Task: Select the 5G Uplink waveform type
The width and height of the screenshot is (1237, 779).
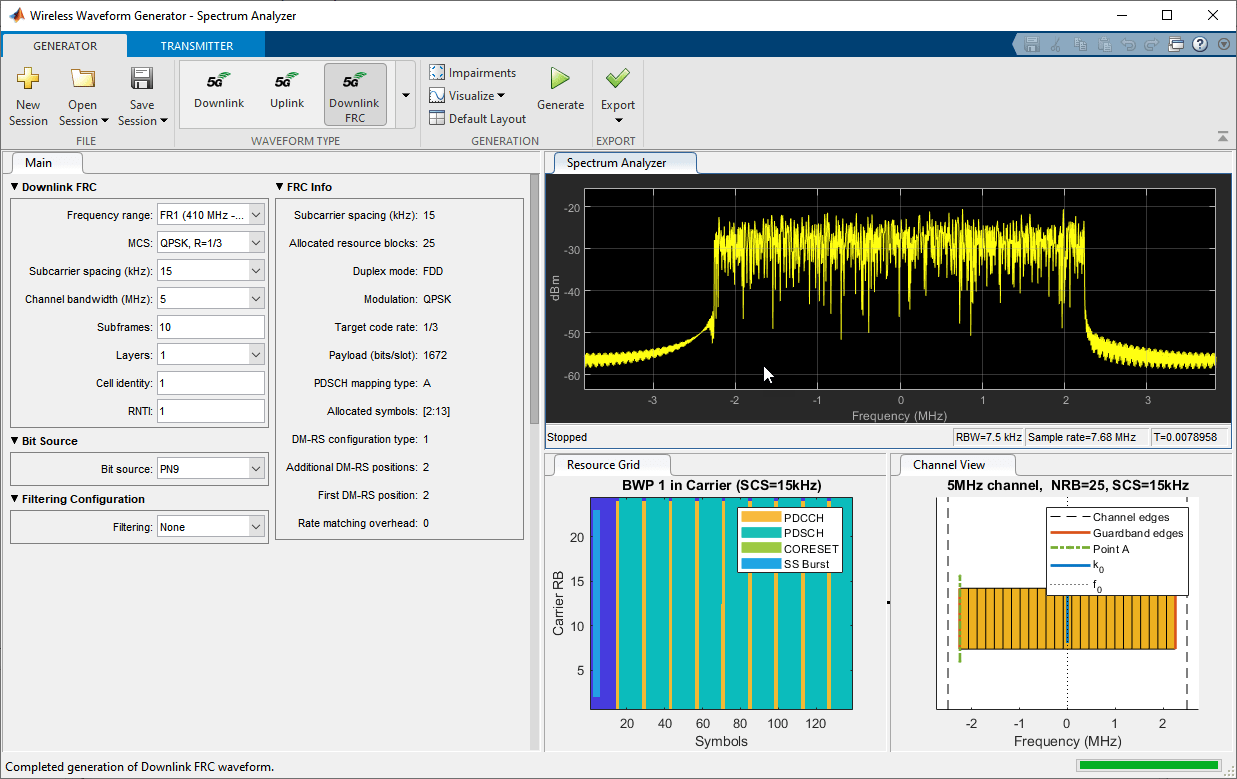Action: point(287,90)
